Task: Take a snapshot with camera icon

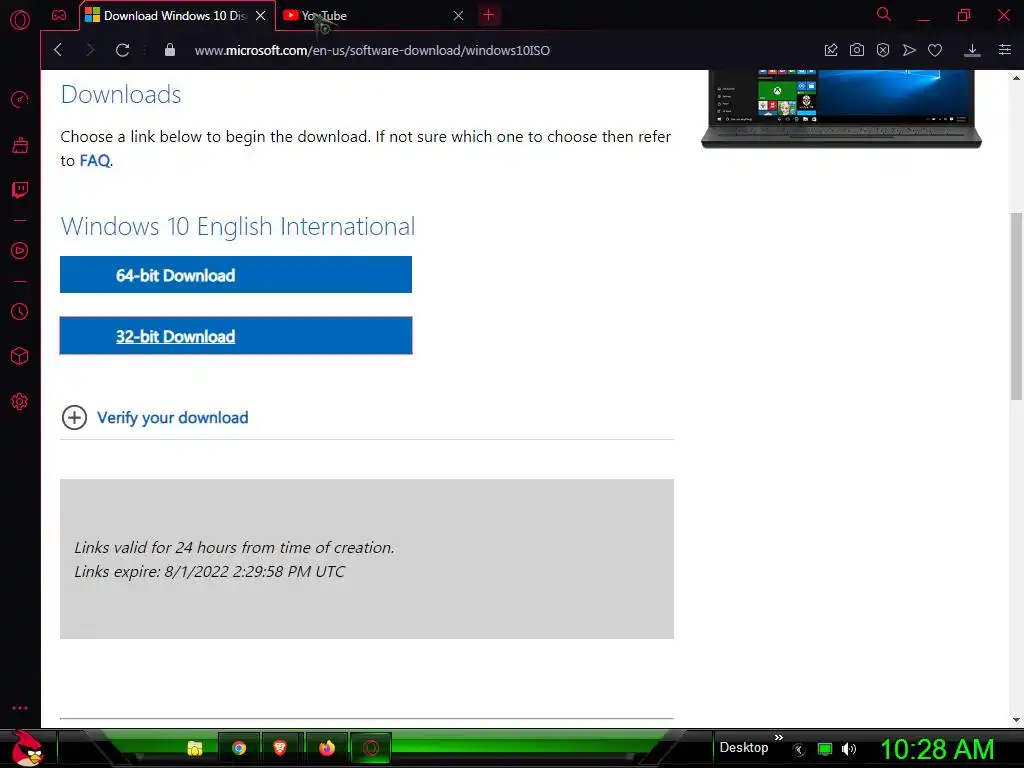Action: (857, 50)
